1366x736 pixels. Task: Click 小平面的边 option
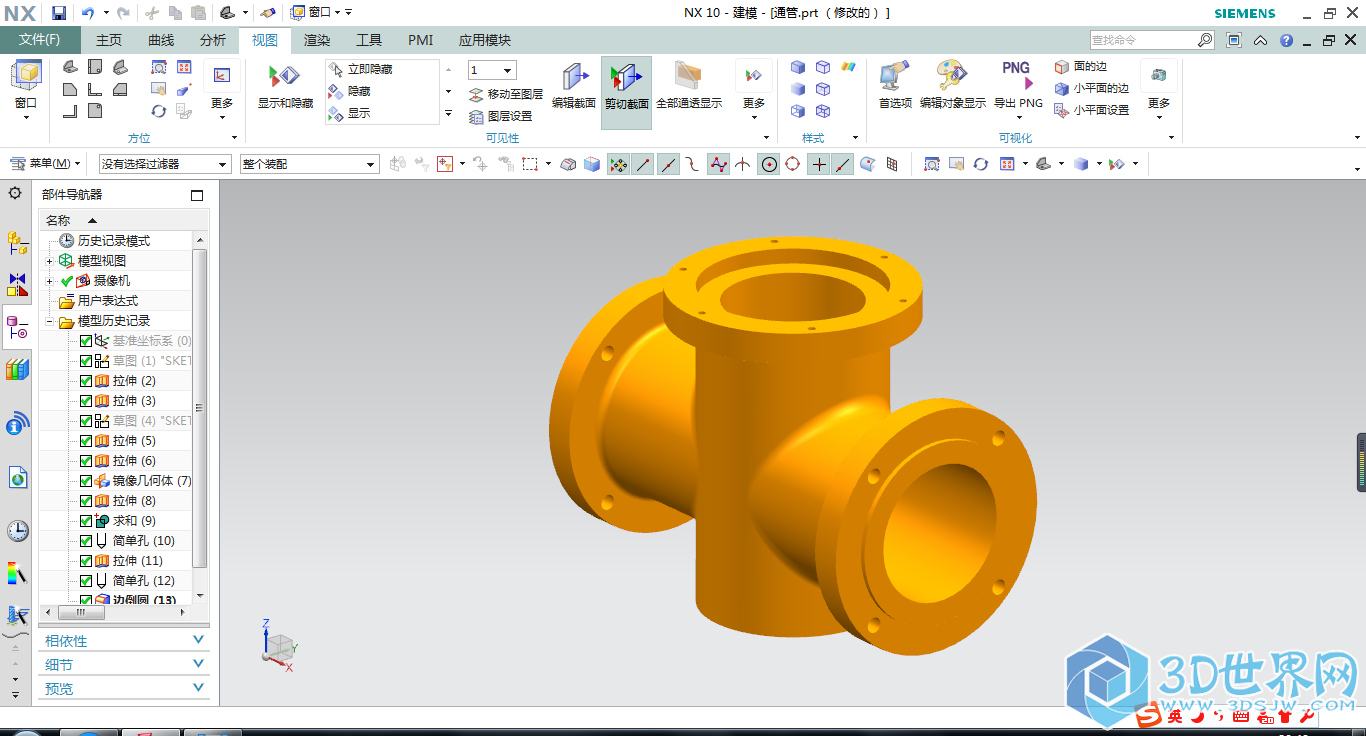point(1091,88)
